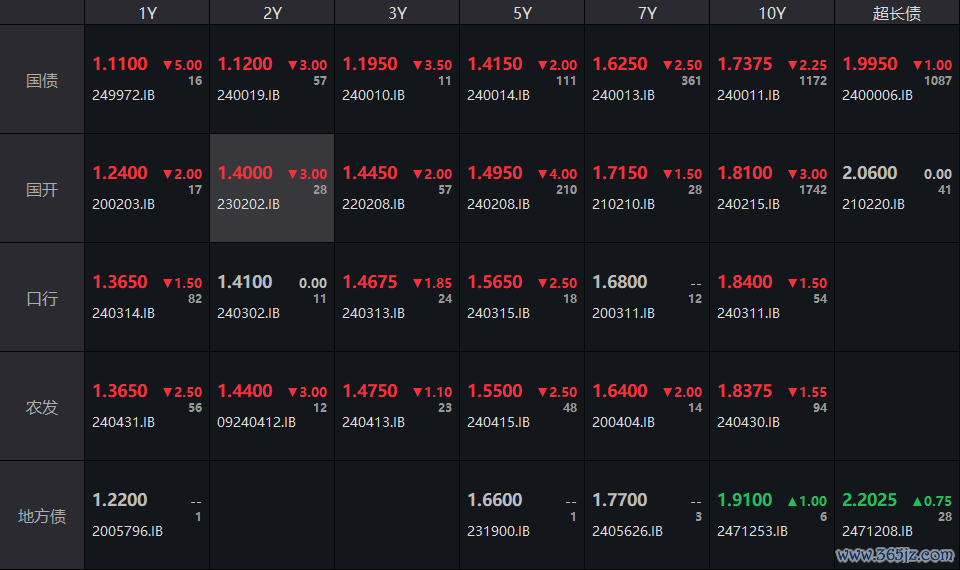The width and height of the screenshot is (960, 570).
Task: Click the 地方债 row label
Action: point(42,516)
